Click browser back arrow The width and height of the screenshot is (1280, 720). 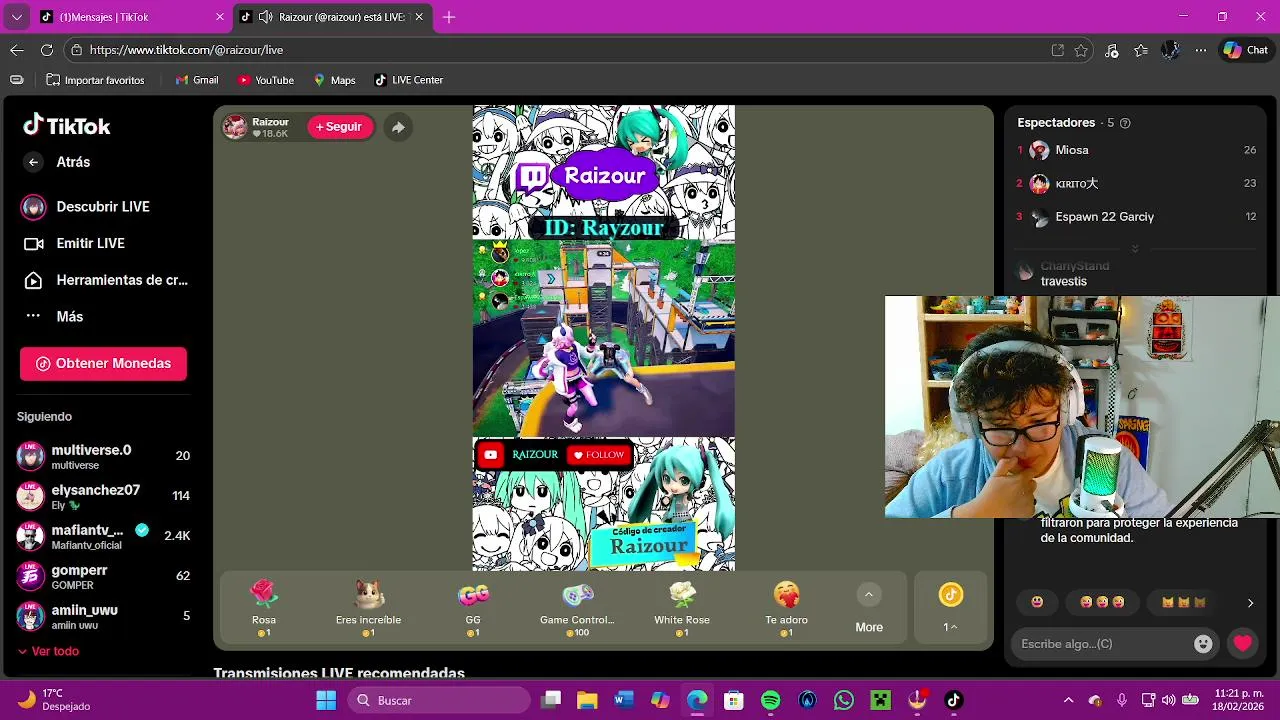coord(17,50)
